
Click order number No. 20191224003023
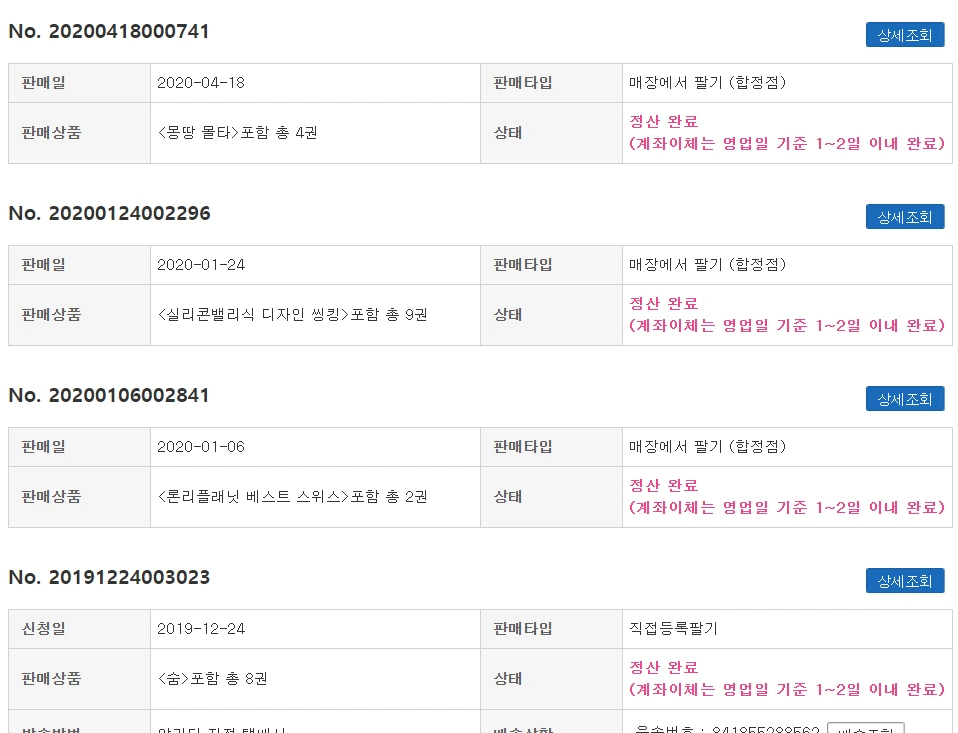109,577
